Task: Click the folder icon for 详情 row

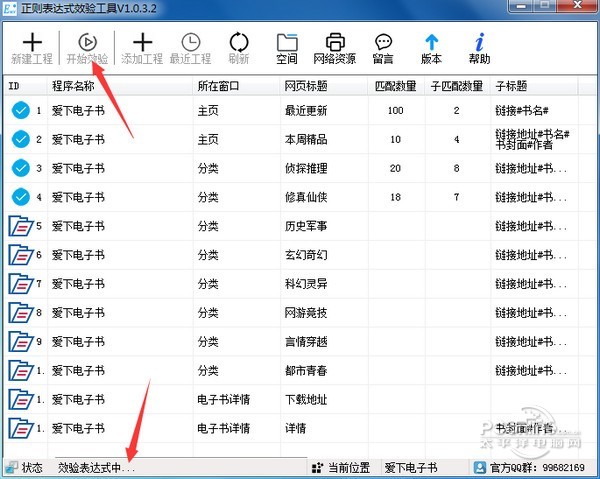Action: (x=21, y=428)
